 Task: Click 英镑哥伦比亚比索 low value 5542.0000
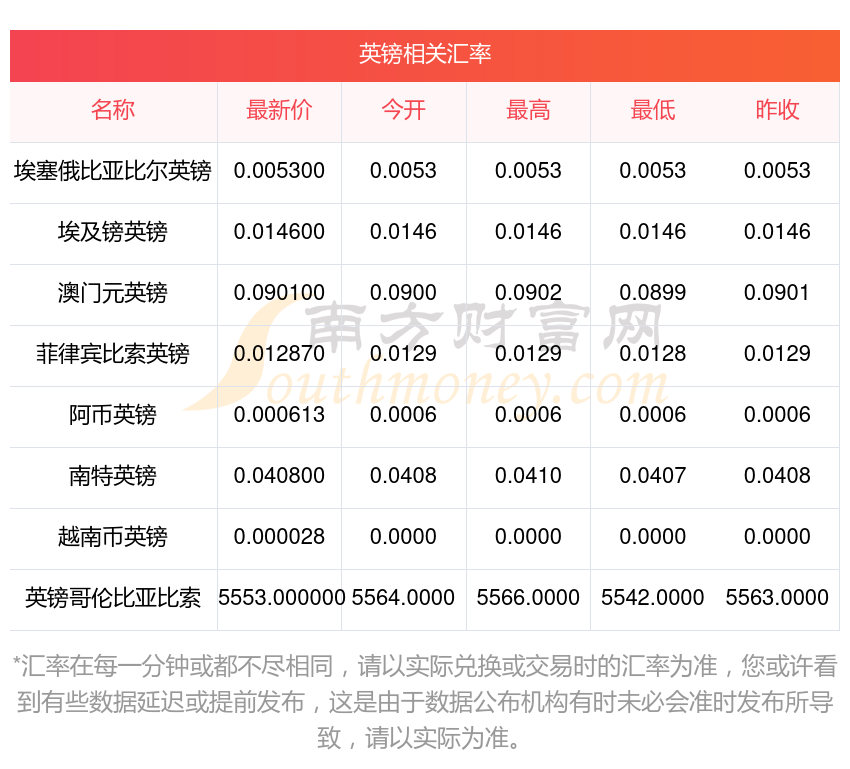pos(653,598)
